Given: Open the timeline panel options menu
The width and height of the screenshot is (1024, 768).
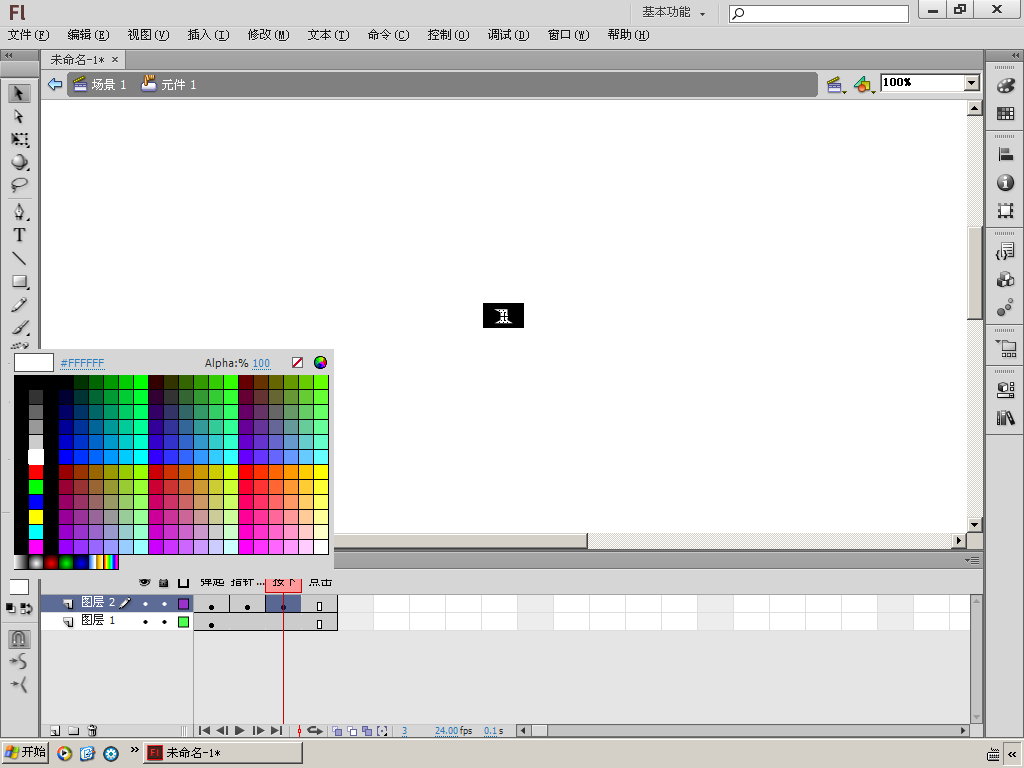Looking at the screenshot, I should click(x=972, y=560).
